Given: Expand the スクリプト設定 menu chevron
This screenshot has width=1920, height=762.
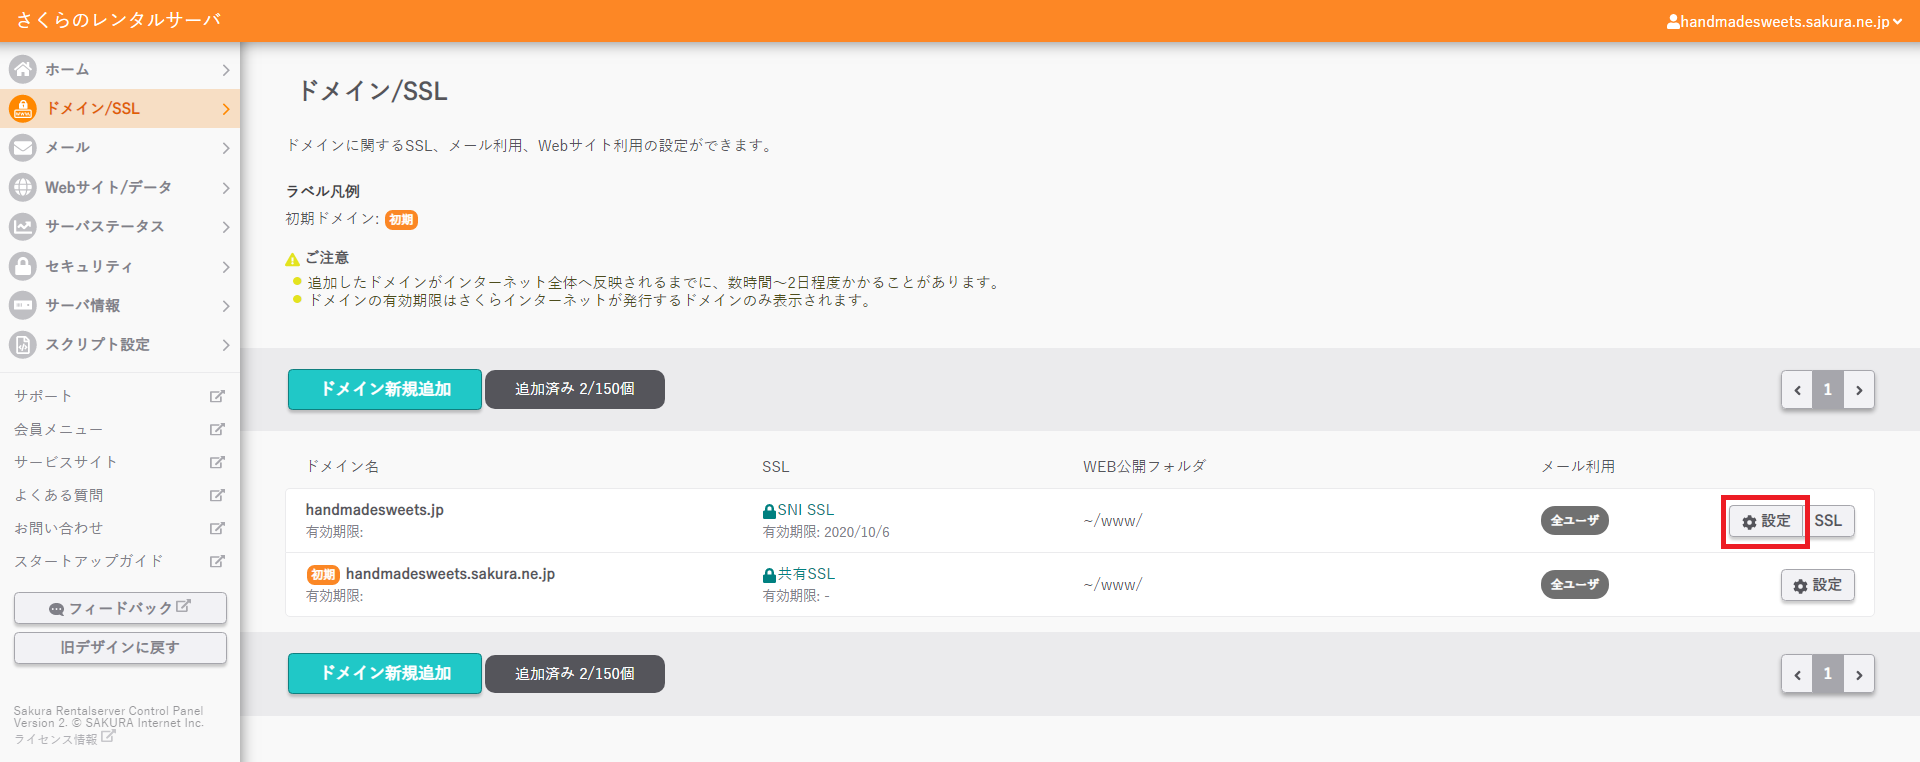Looking at the screenshot, I should click(x=226, y=345).
